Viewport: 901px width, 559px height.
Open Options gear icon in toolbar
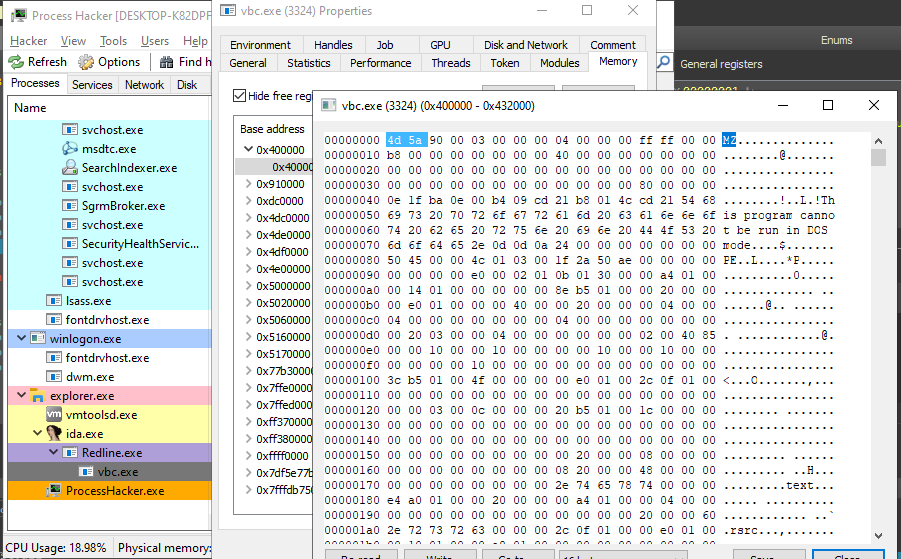point(86,61)
